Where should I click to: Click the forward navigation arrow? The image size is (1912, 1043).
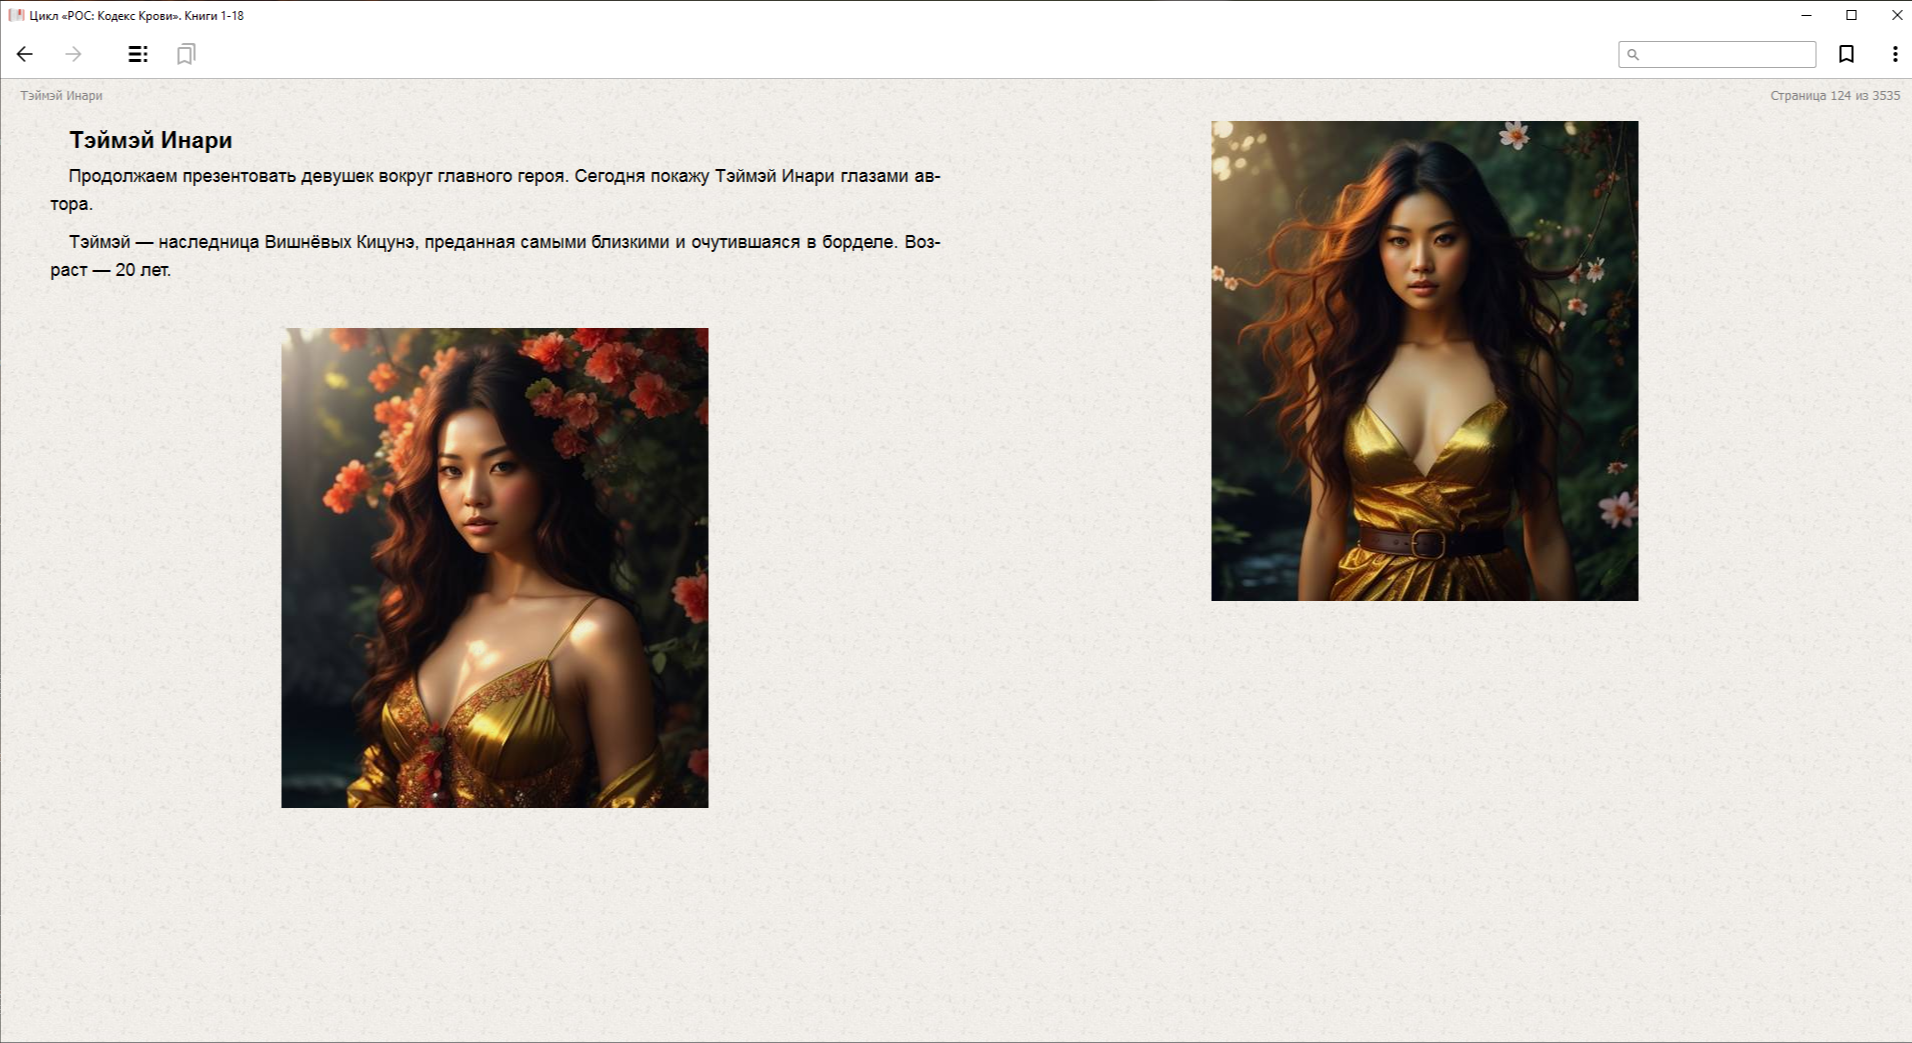coord(73,54)
